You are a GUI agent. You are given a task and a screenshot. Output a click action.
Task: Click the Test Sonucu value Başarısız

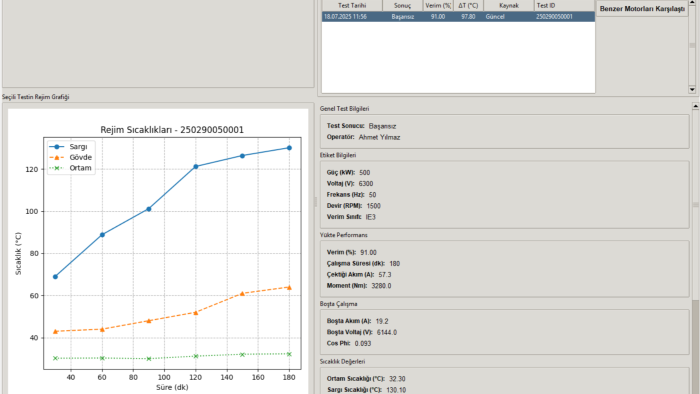click(x=382, y=126)
